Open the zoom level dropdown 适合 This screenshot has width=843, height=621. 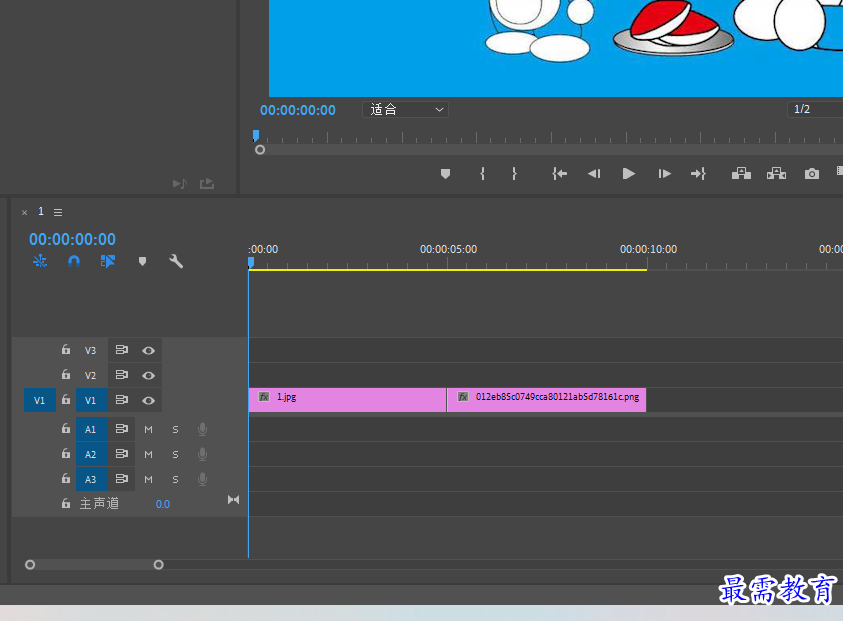point(405,110)
